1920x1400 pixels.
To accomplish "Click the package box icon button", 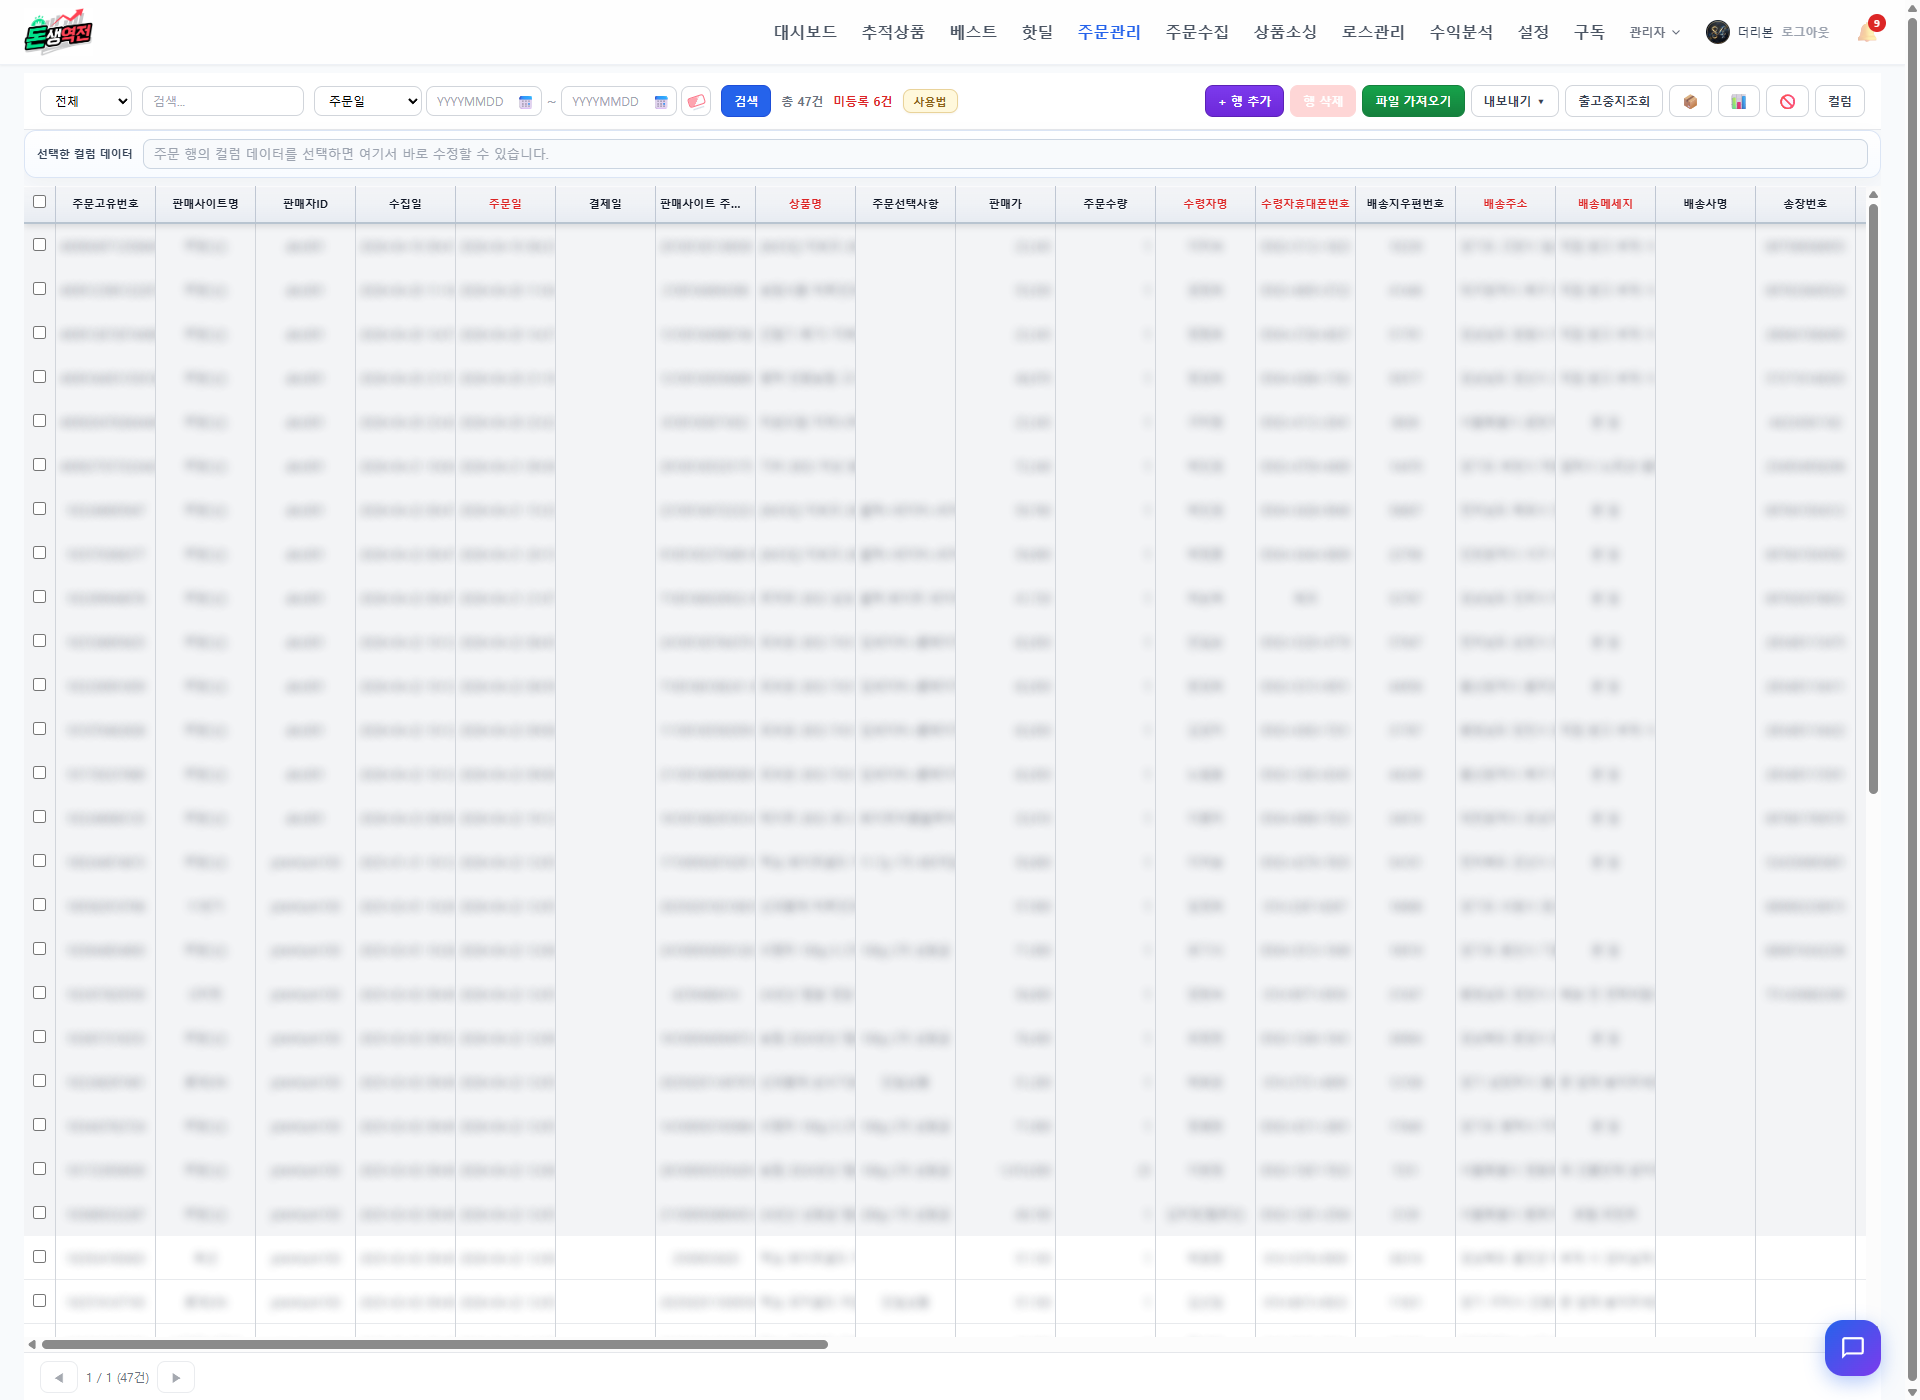I will click(x=1690, y=101).
